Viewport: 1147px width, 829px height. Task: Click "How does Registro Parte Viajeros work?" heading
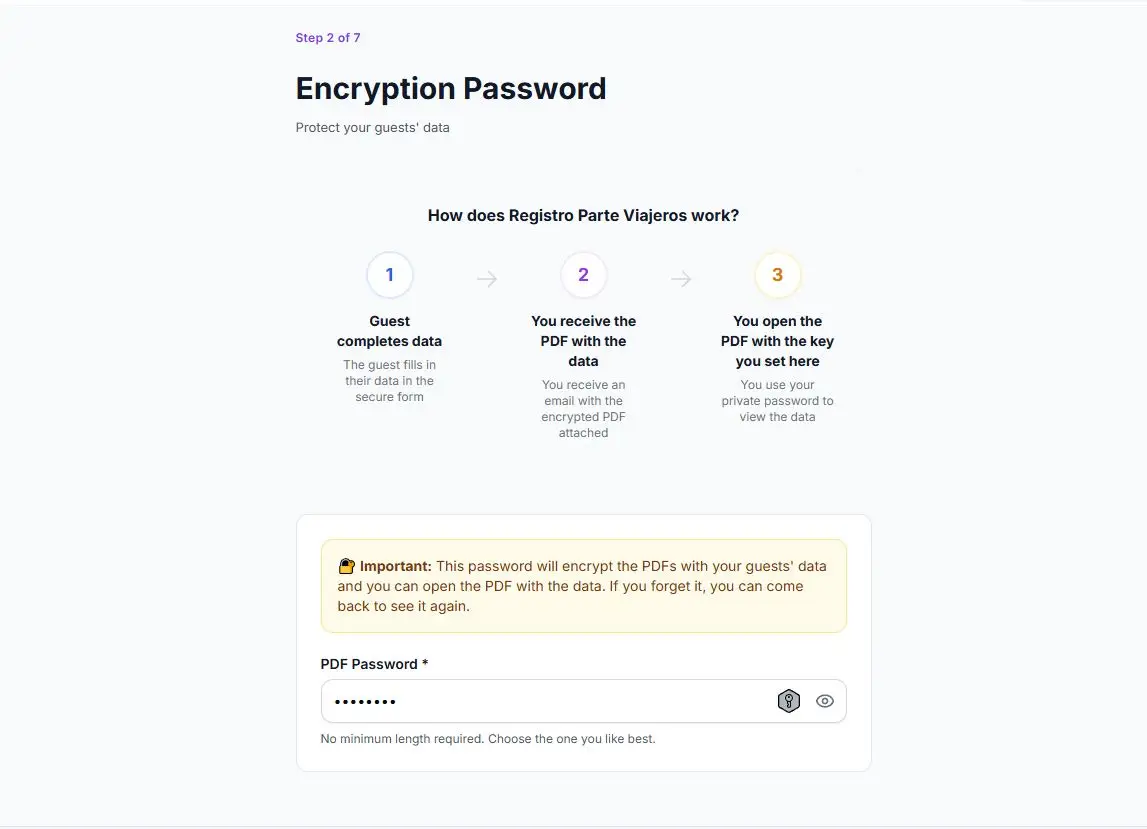[583, 215]
